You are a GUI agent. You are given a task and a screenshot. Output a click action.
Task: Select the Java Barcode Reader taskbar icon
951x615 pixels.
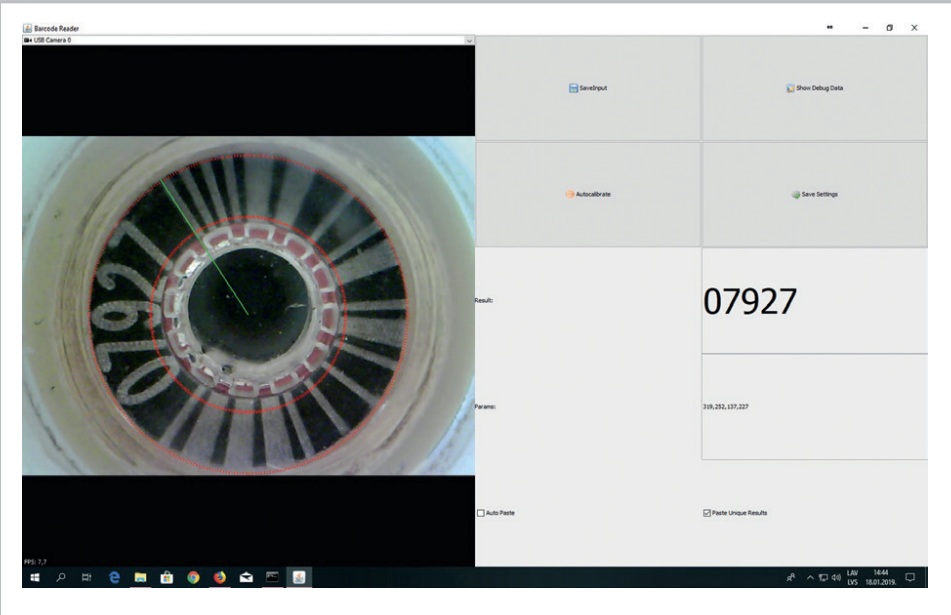point(299,577)
